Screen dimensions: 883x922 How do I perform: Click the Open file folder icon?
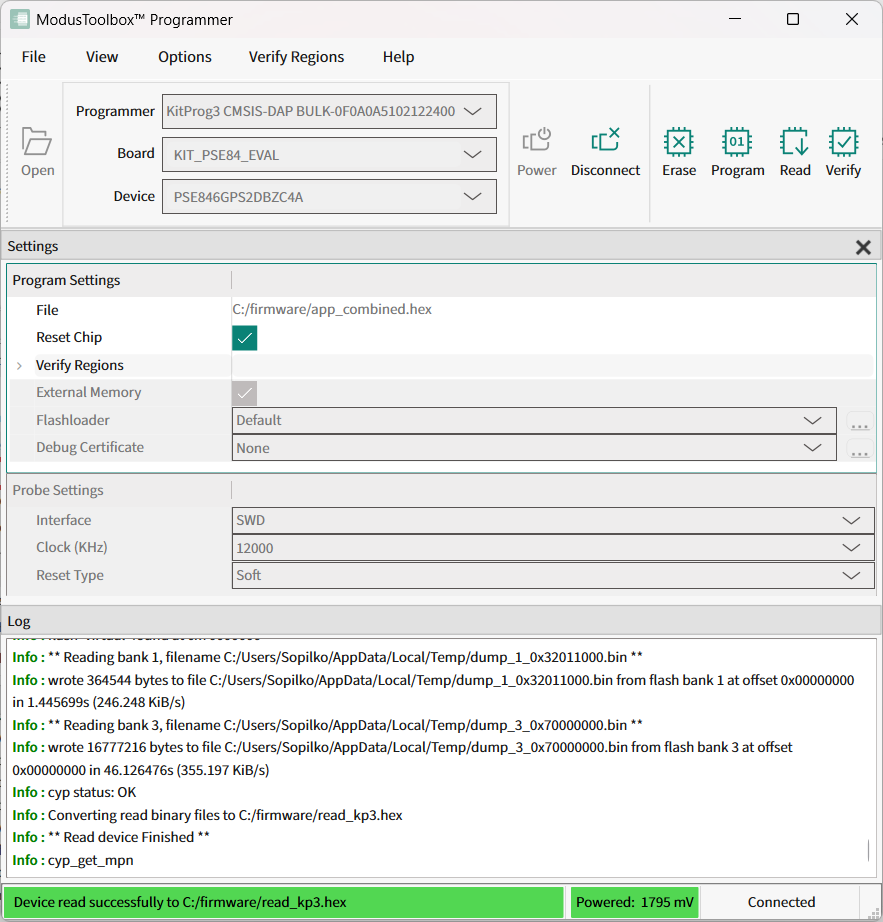[37, 143]
